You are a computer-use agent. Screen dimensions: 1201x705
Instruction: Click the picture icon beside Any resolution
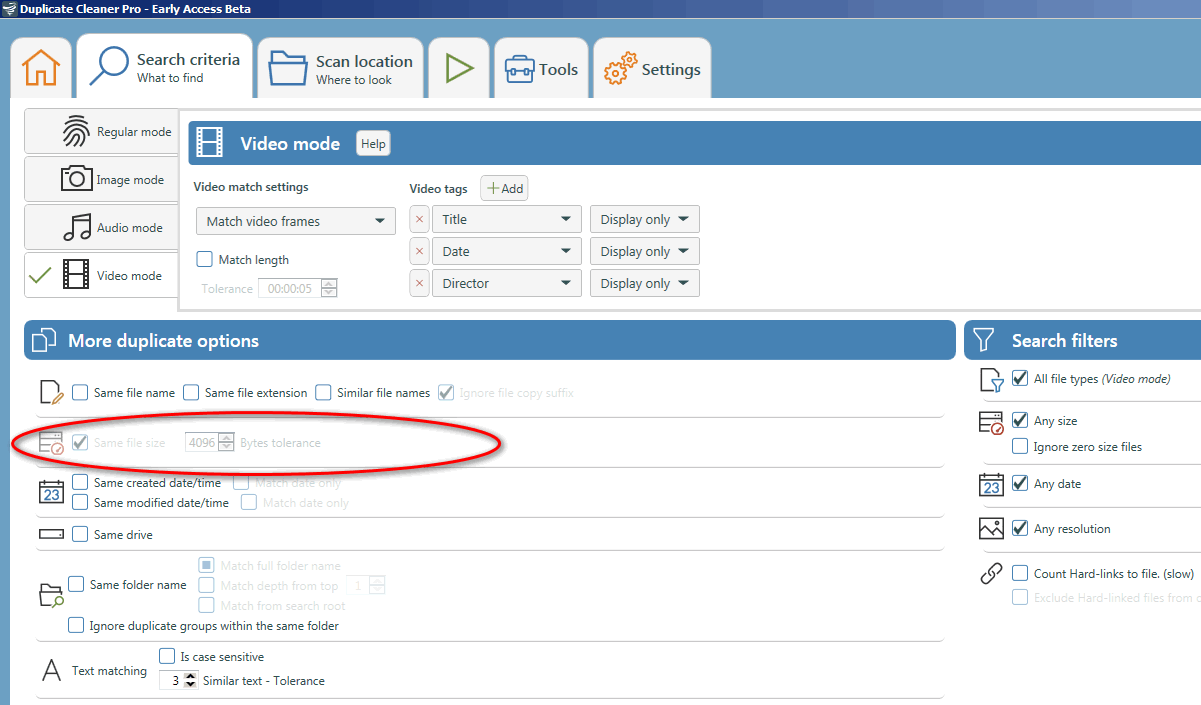(x=991, y=528)
